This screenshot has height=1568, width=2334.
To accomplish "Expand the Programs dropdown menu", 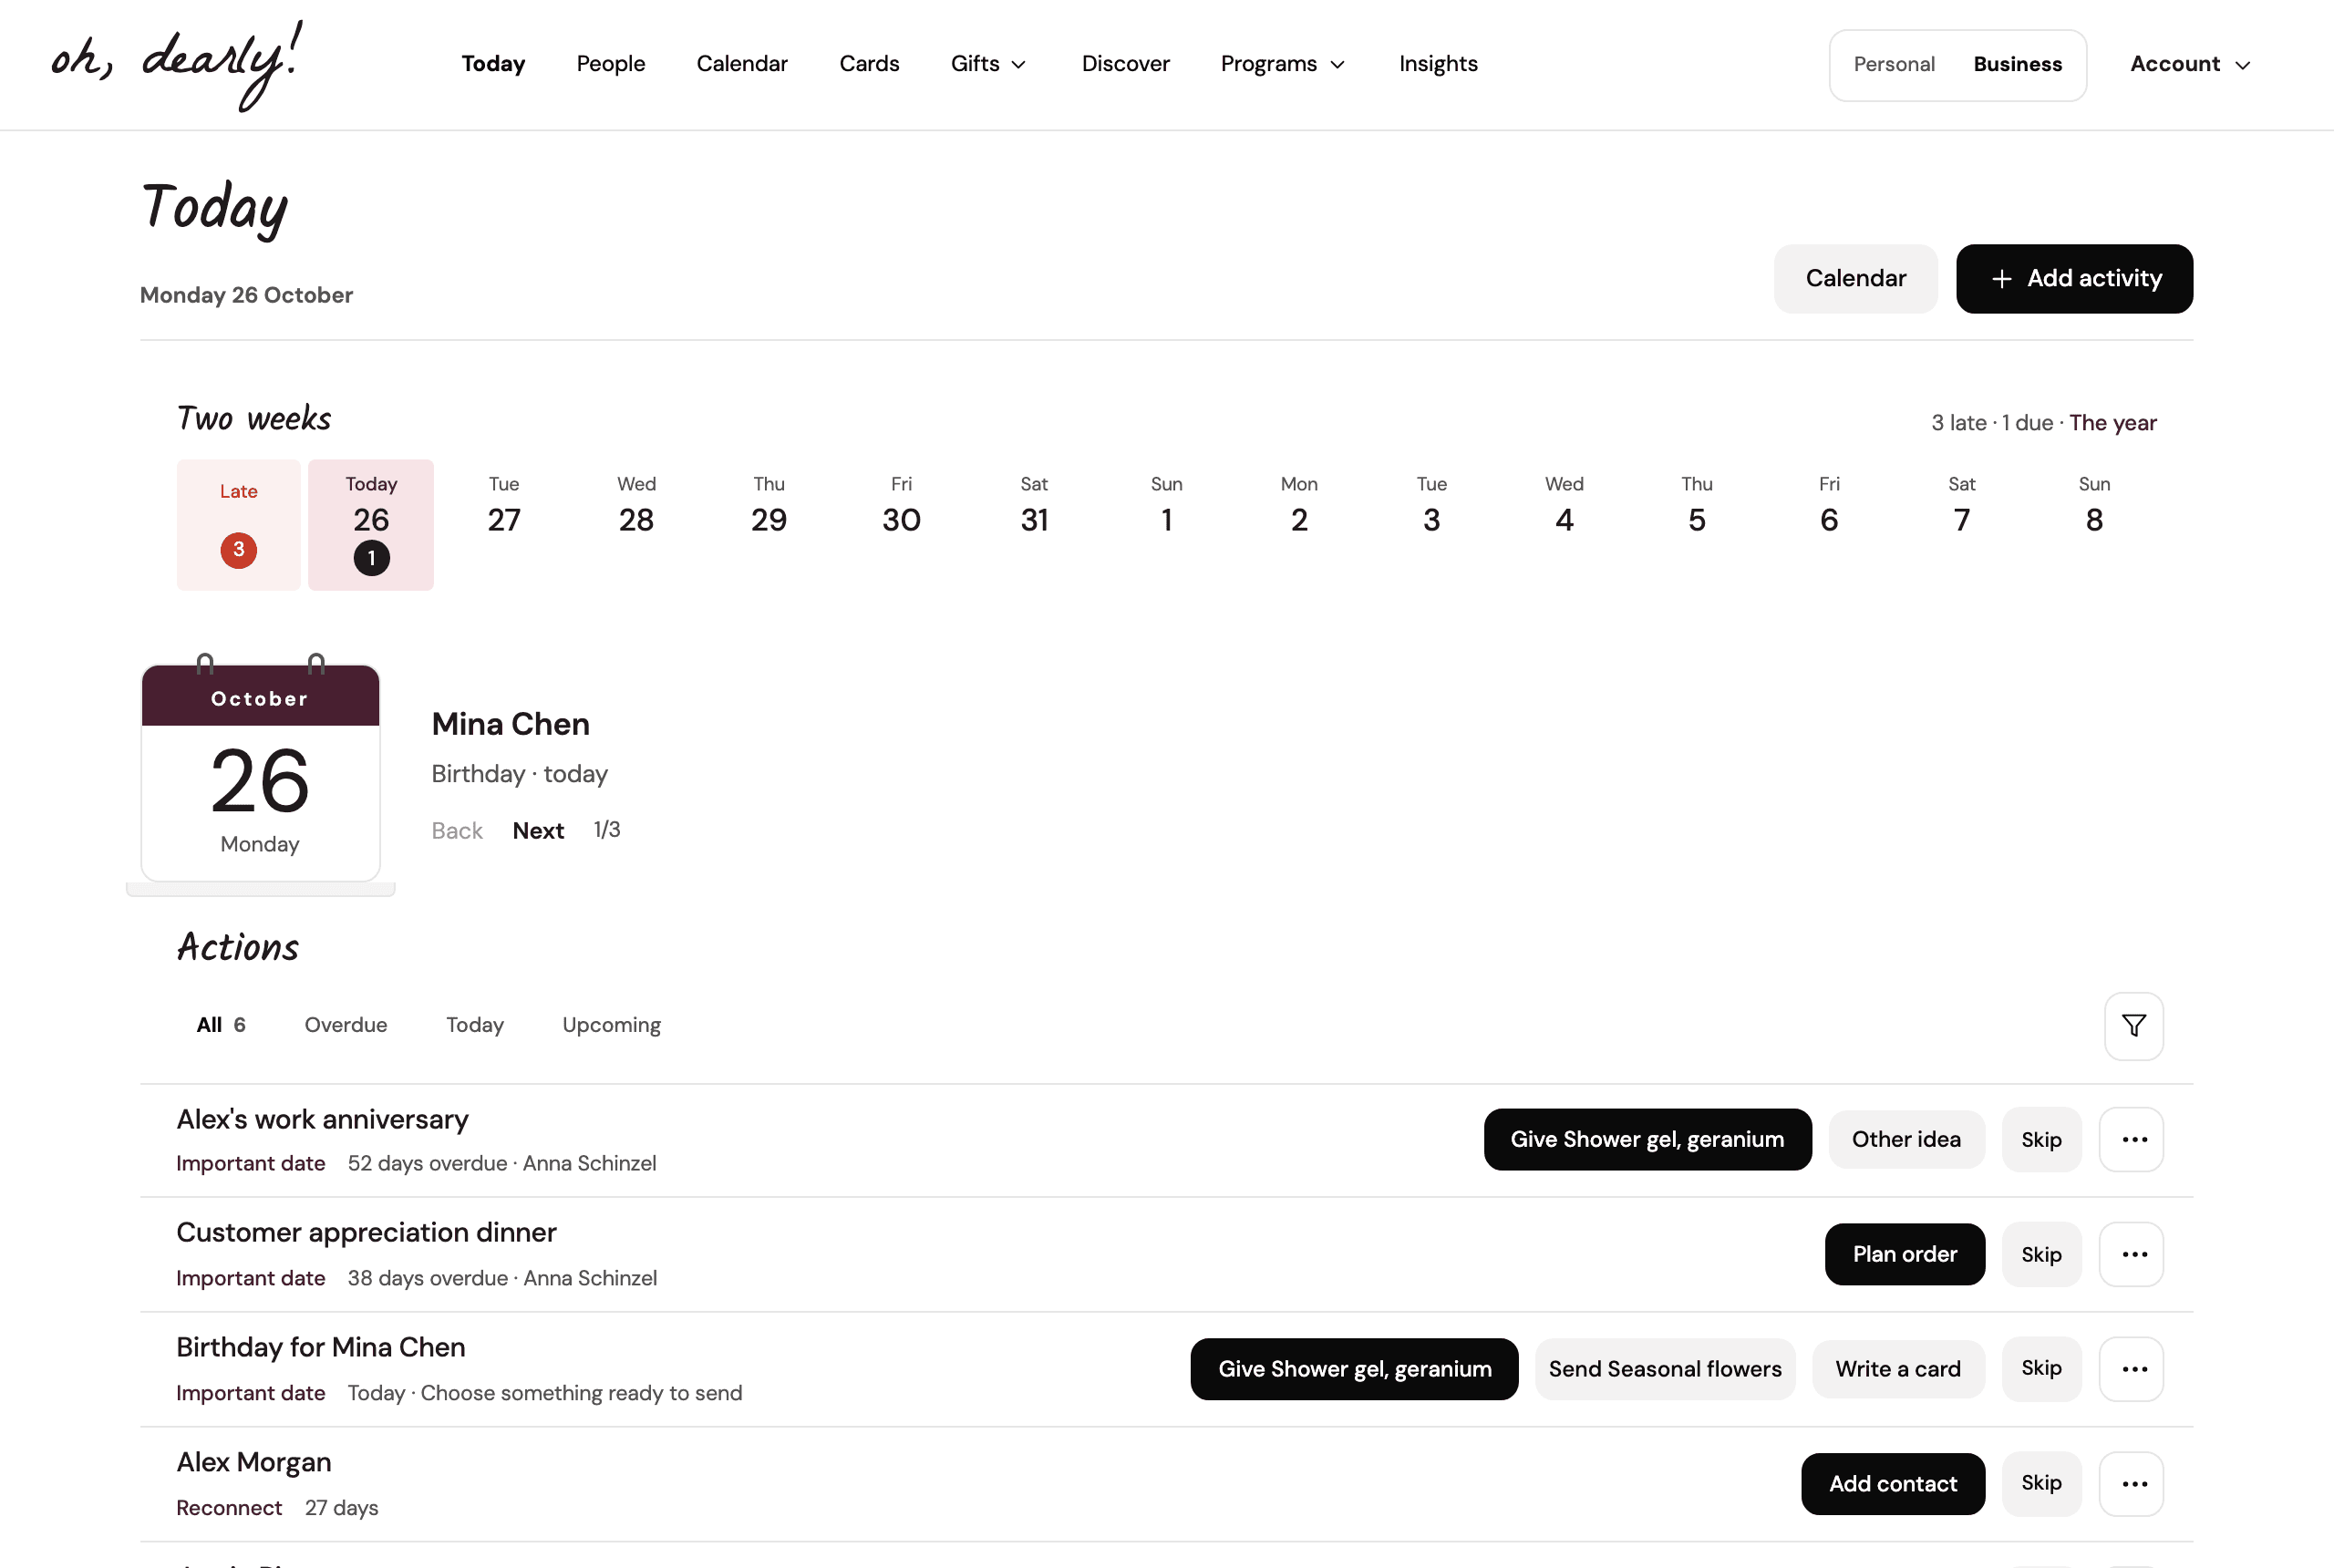I will coord(1282,64).
